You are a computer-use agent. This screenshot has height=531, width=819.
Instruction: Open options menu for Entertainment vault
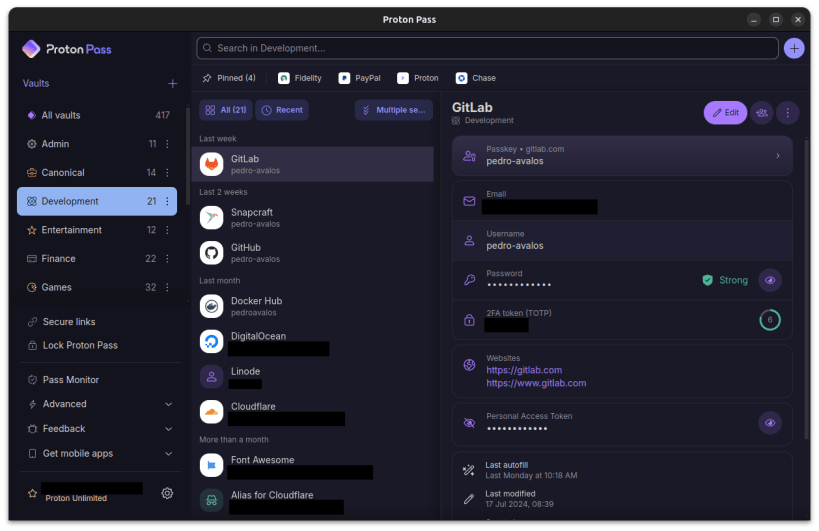tap(167, 230)
